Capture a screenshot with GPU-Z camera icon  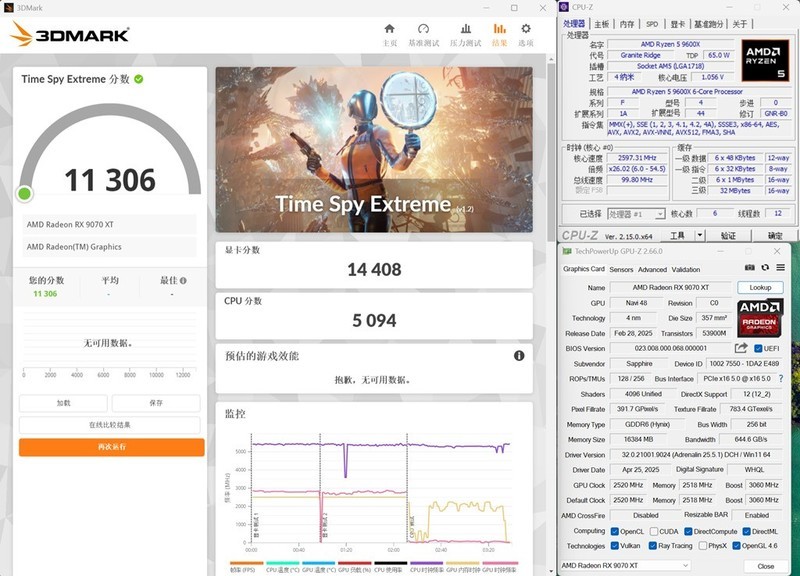tap(750, 268)
